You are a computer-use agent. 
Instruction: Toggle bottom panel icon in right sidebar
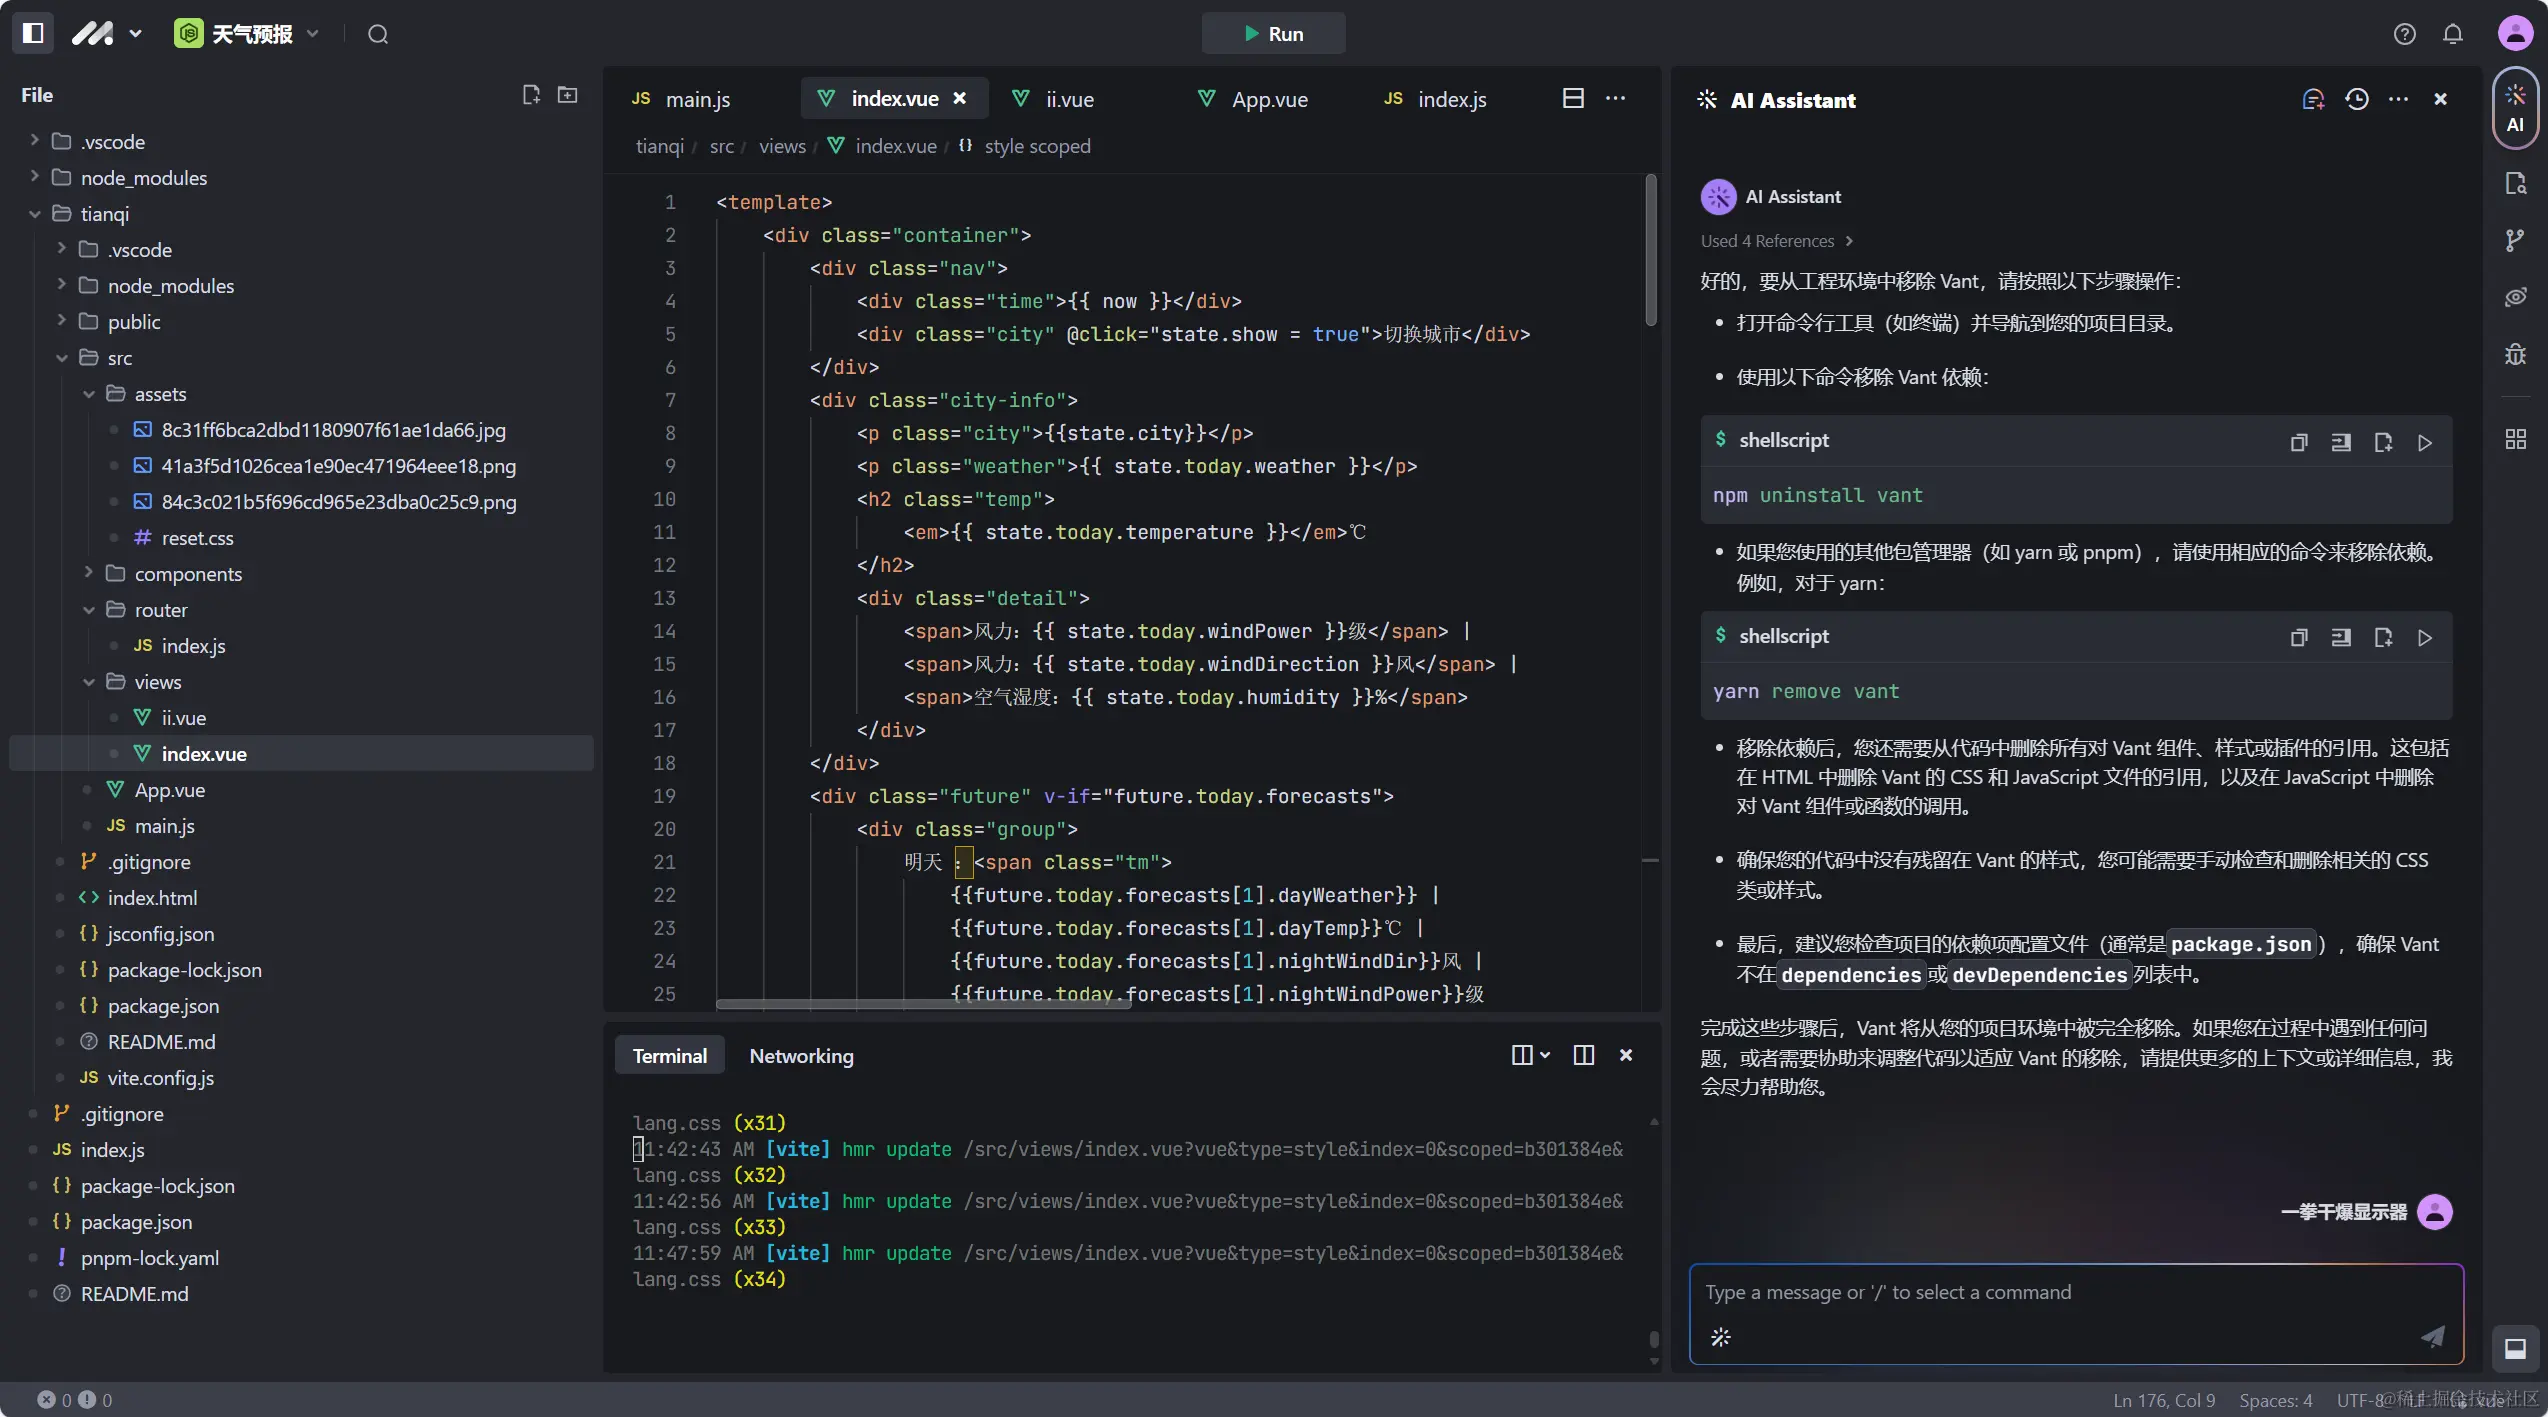pos(2515,1348)
